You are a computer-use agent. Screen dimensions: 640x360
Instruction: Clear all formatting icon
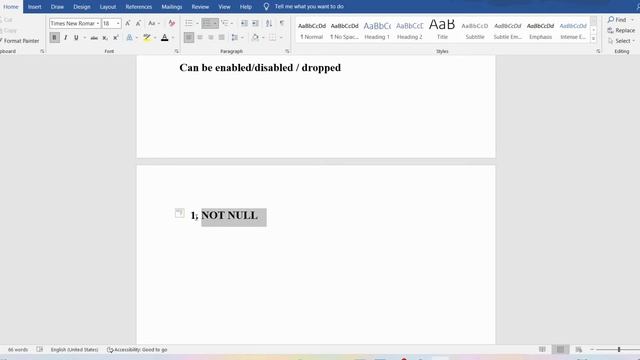[171, 23]
